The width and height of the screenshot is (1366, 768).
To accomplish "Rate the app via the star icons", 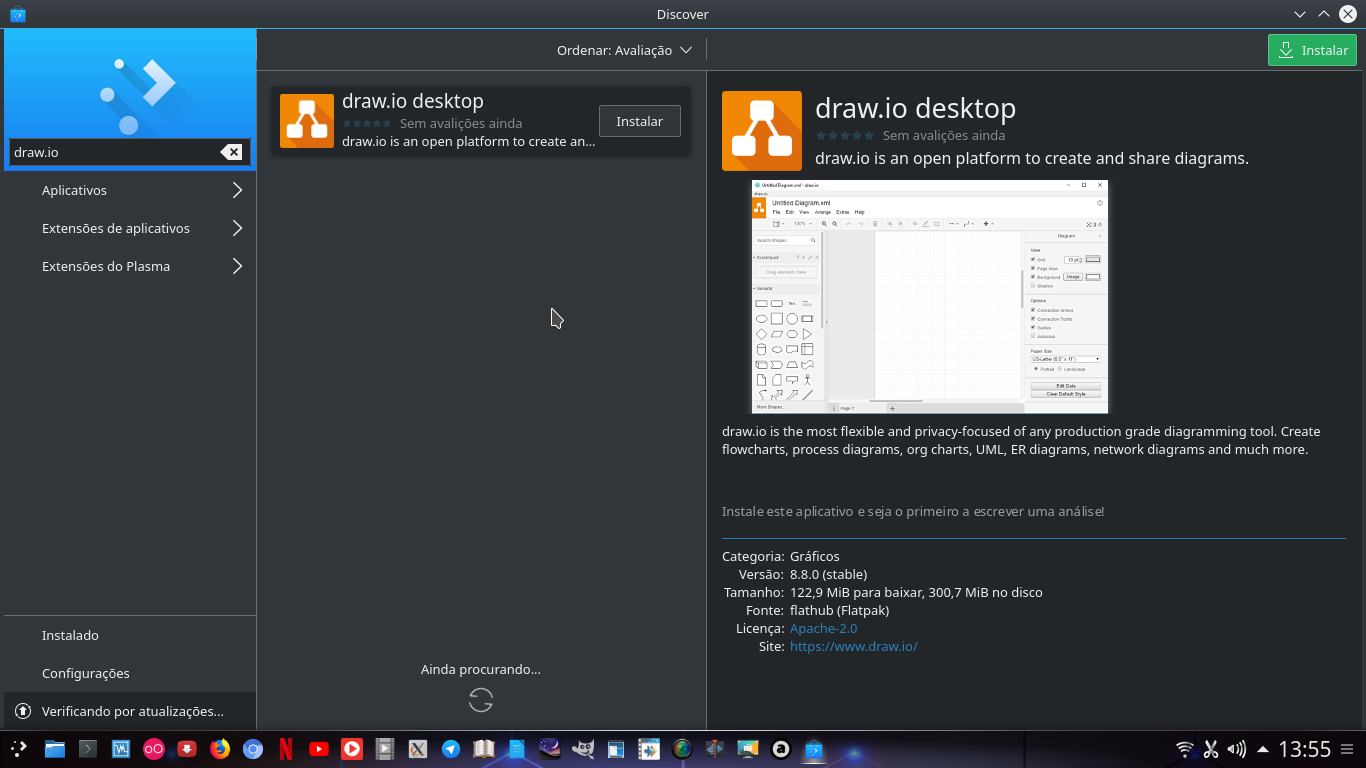I will (x=845, y=135).
